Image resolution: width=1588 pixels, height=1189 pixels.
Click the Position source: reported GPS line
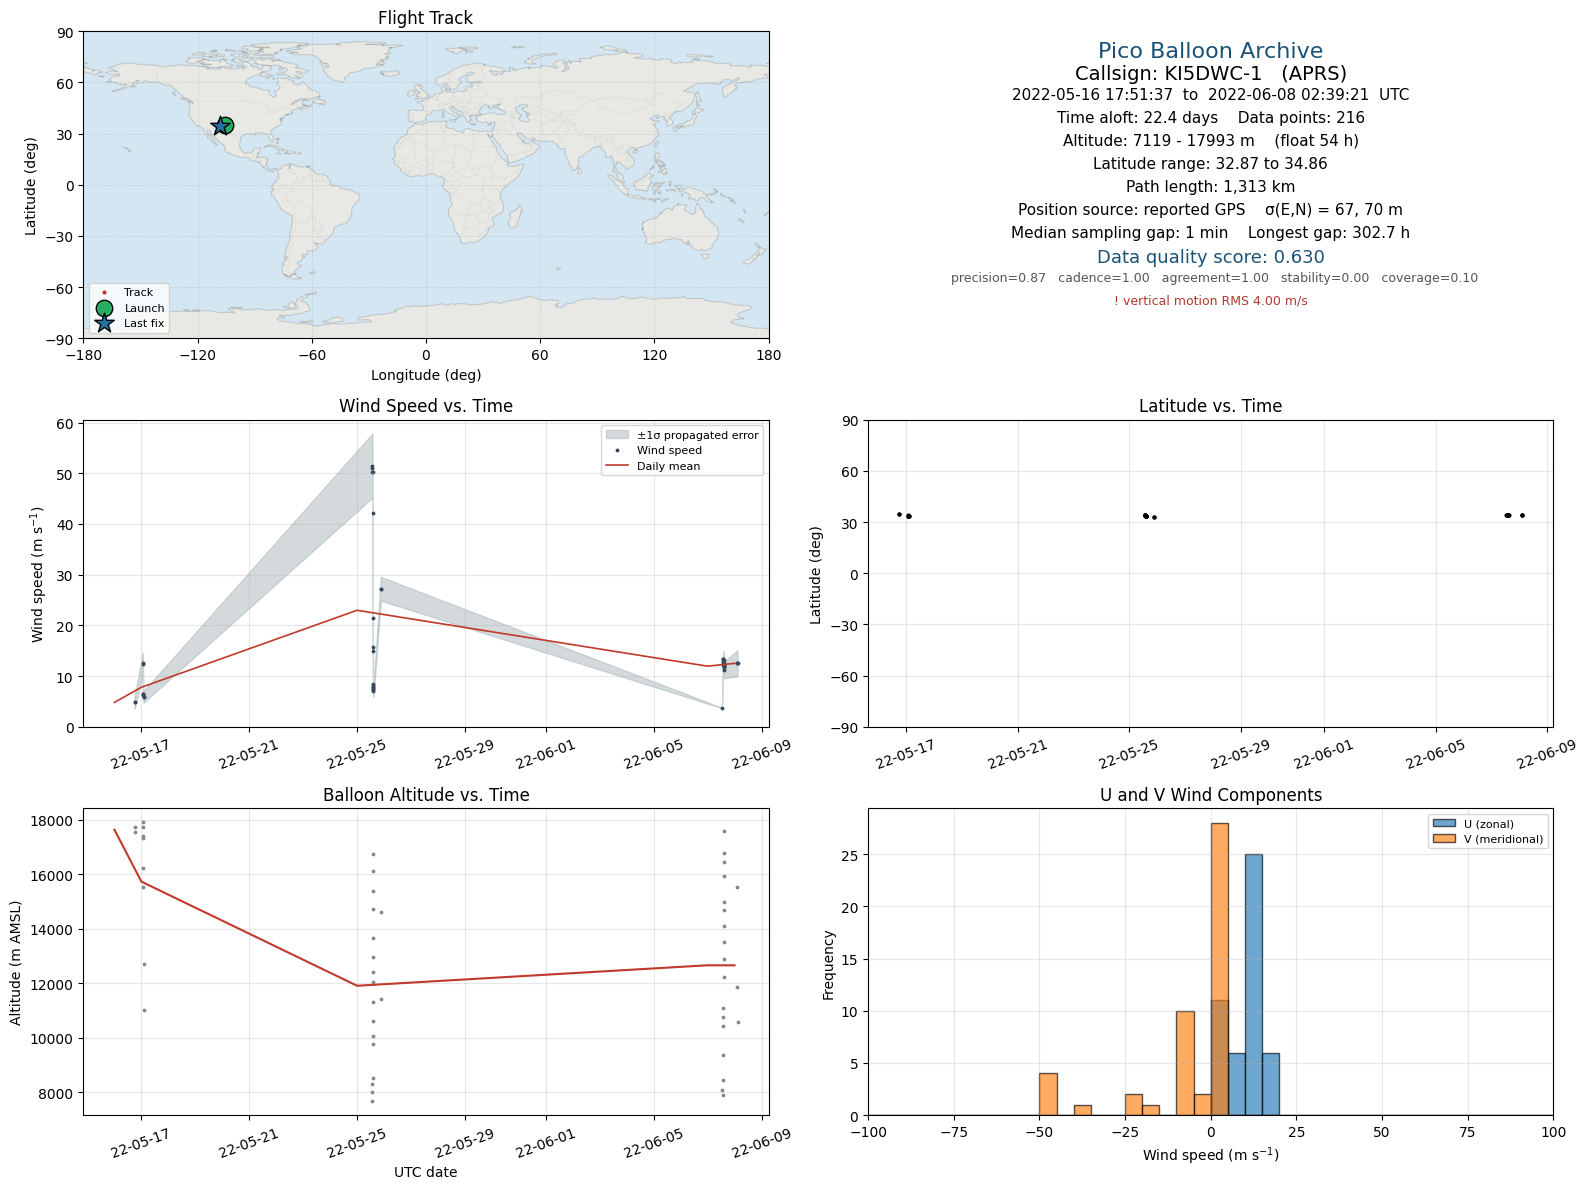(1210, 210)
